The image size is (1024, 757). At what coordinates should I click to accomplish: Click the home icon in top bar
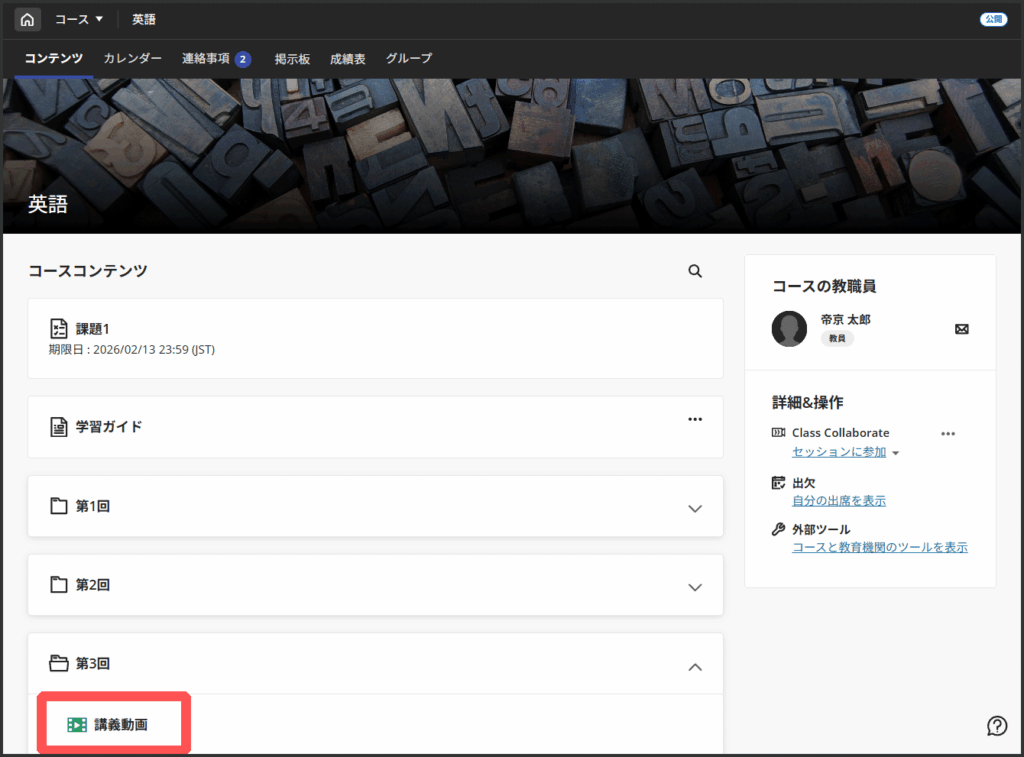(x=27, y=19)
